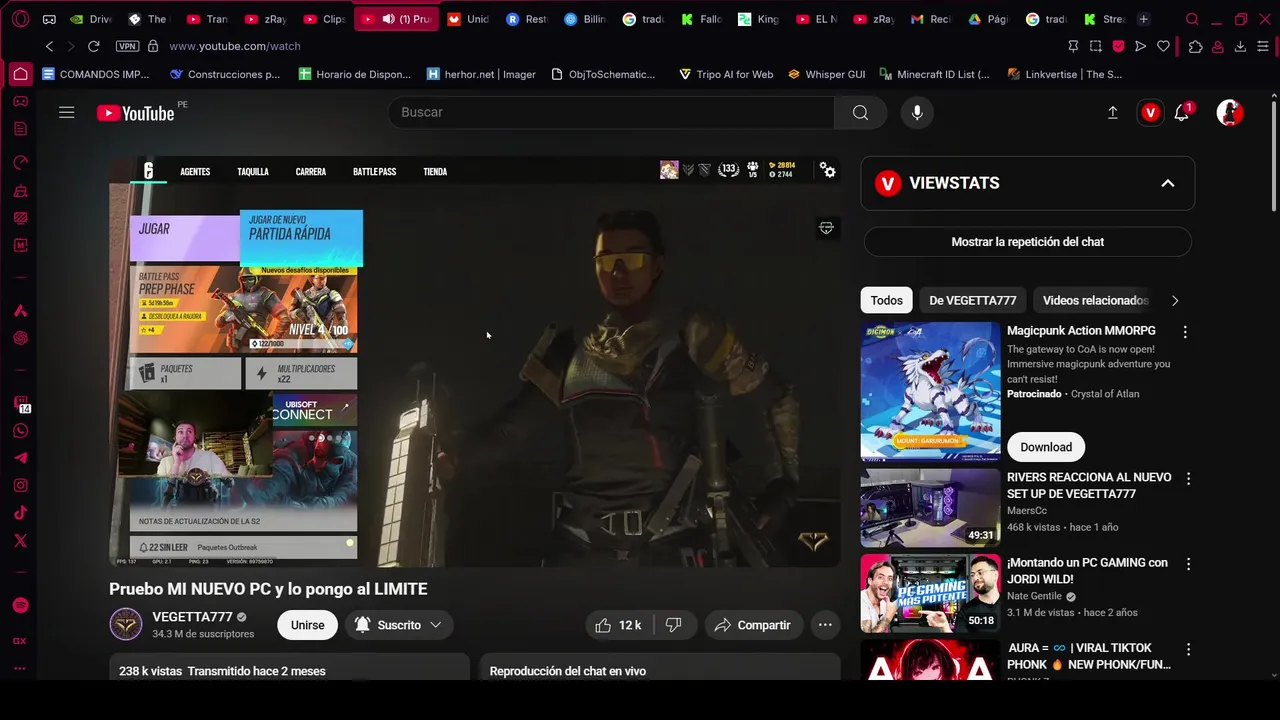The image size is (1280, 720).
Task: Open Spotify in the Opera sidebar
Action: click(20, 606)
